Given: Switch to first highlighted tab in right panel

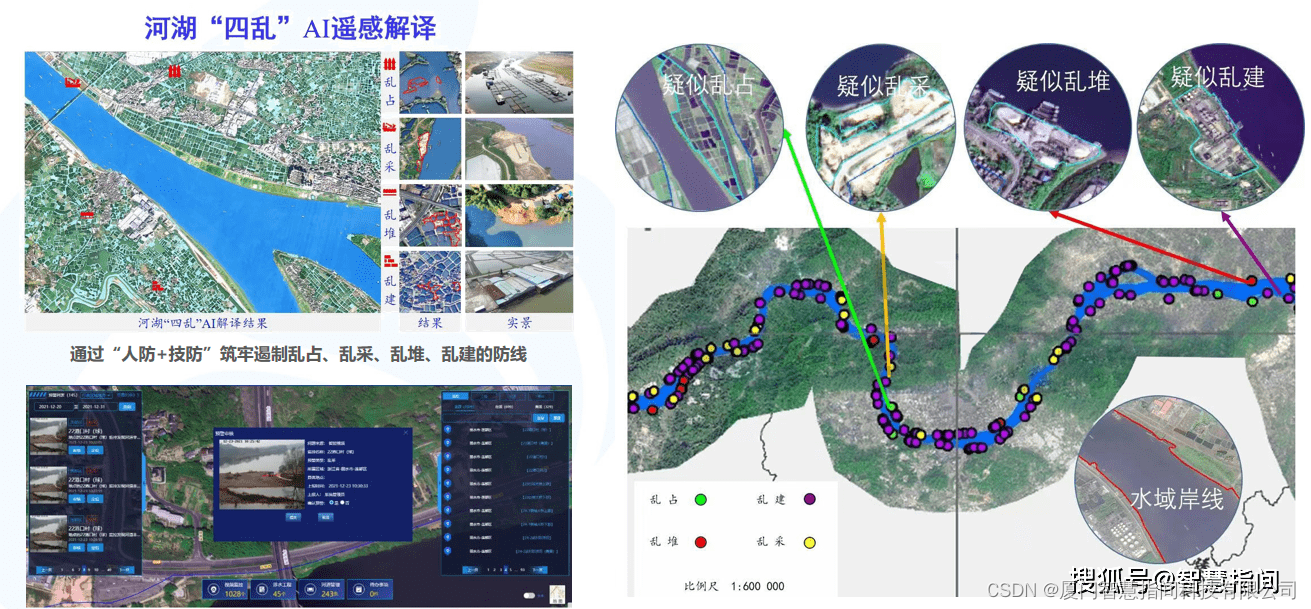Looking at the screenshot, I should tap(455, 396).
